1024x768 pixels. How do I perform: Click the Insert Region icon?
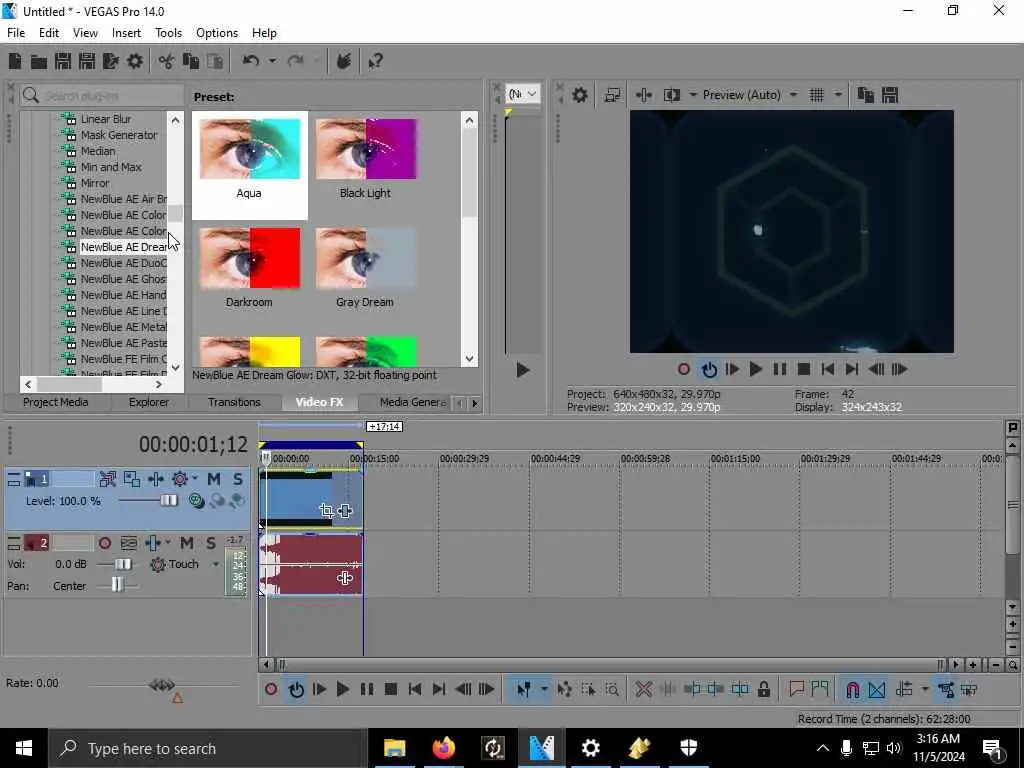point(820,689)
